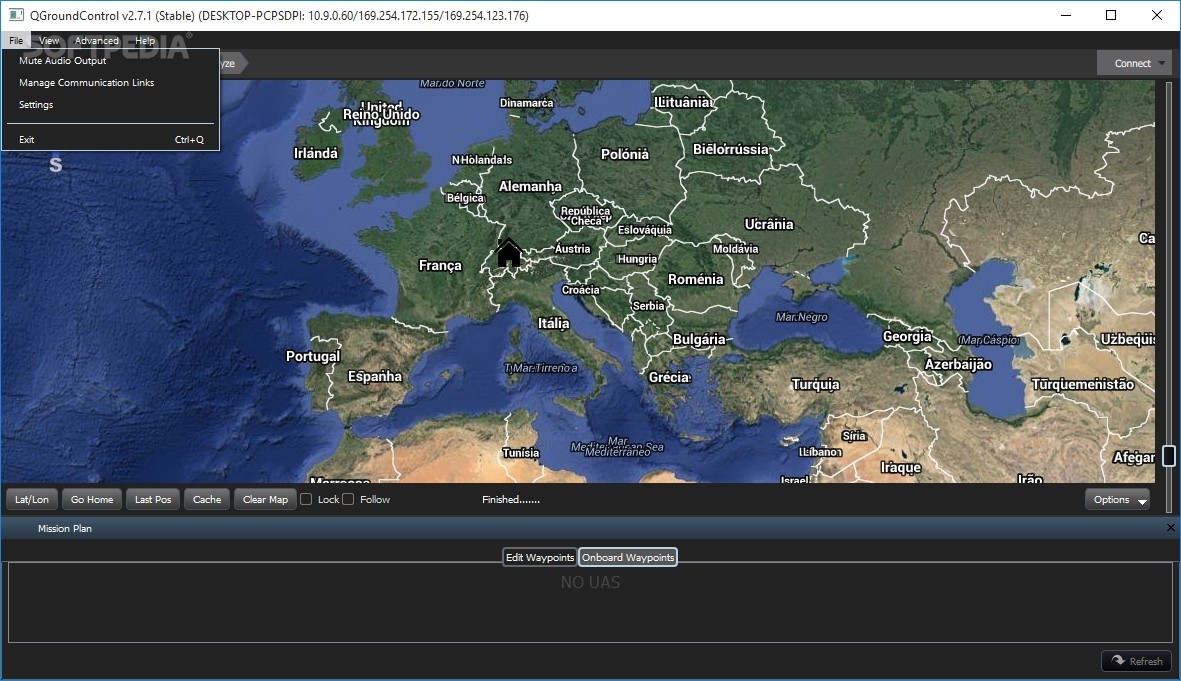
Task: Click the Tunísia label on the map
Action: pos(521,453)
